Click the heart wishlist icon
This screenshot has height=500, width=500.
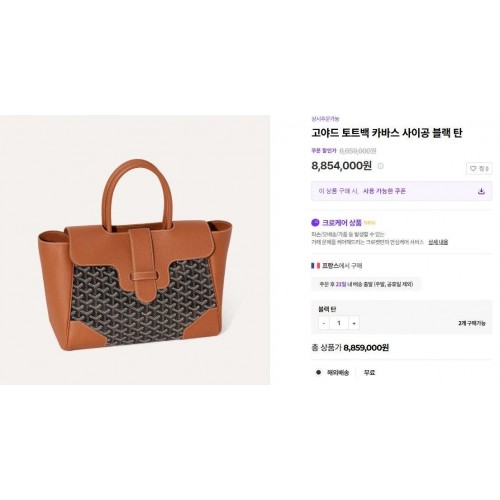(473, 169)
